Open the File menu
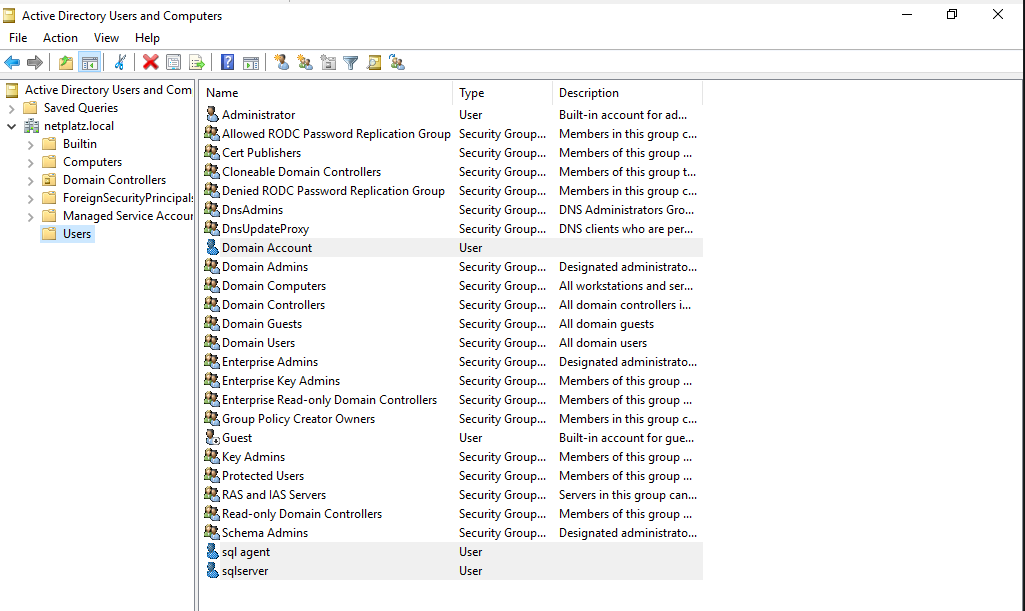The height and width of the screenshot is (611, 1025). (x=18, y=38)
